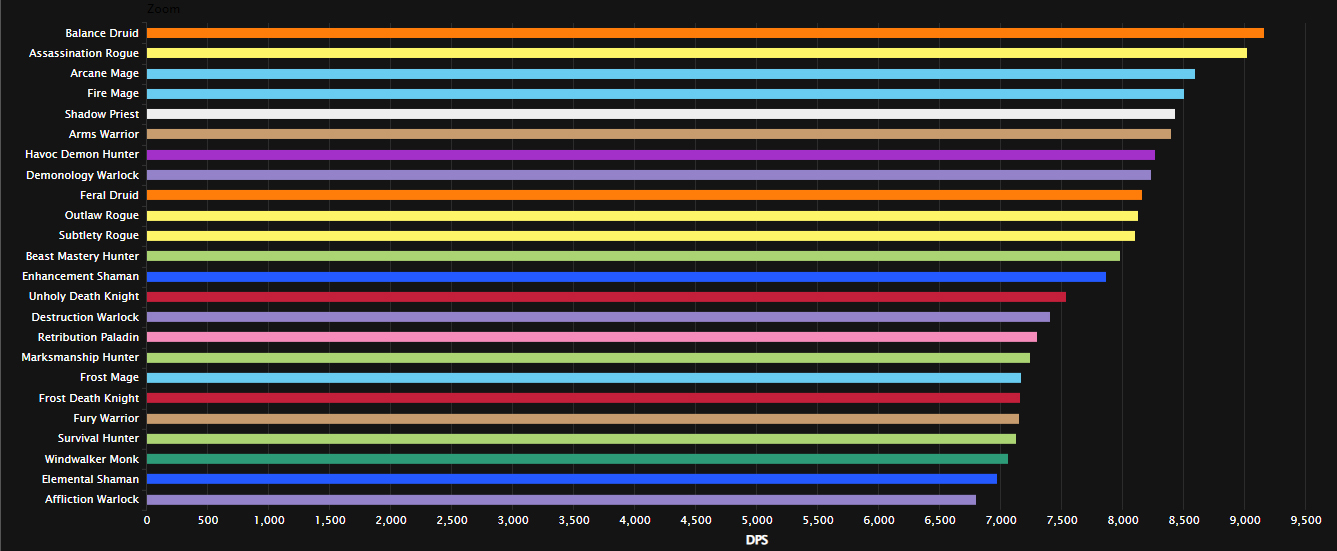Click the Balance Druid bar
The image size is (1337, 551).
[705, 33]
